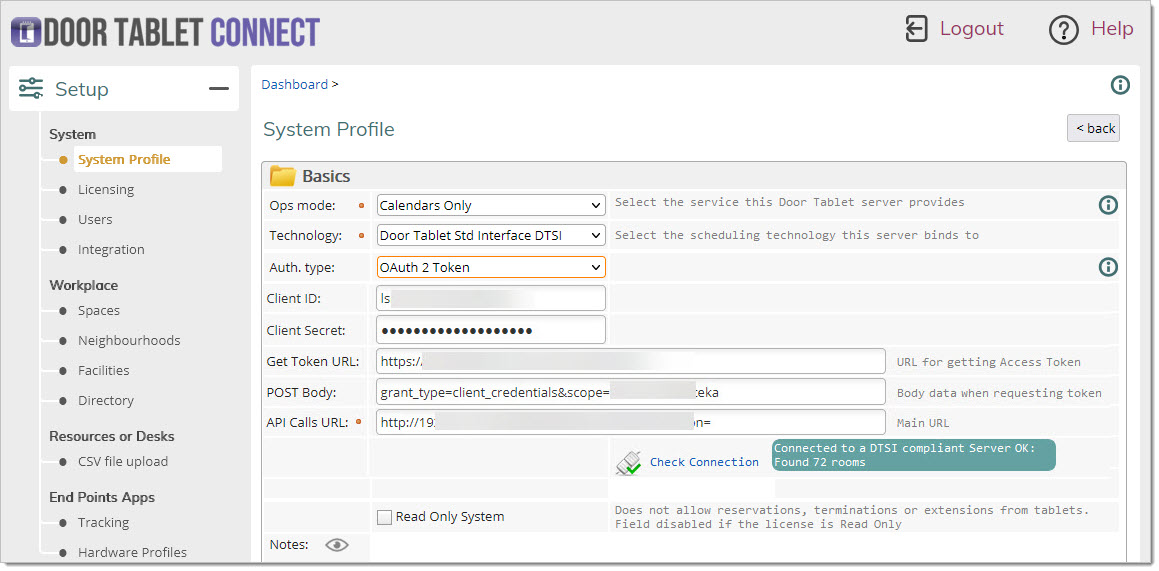Click 'URL for getting Access Token' hint
This screenshot has width=1159, height=571.
pyautogui.click(x=988, y=363)
